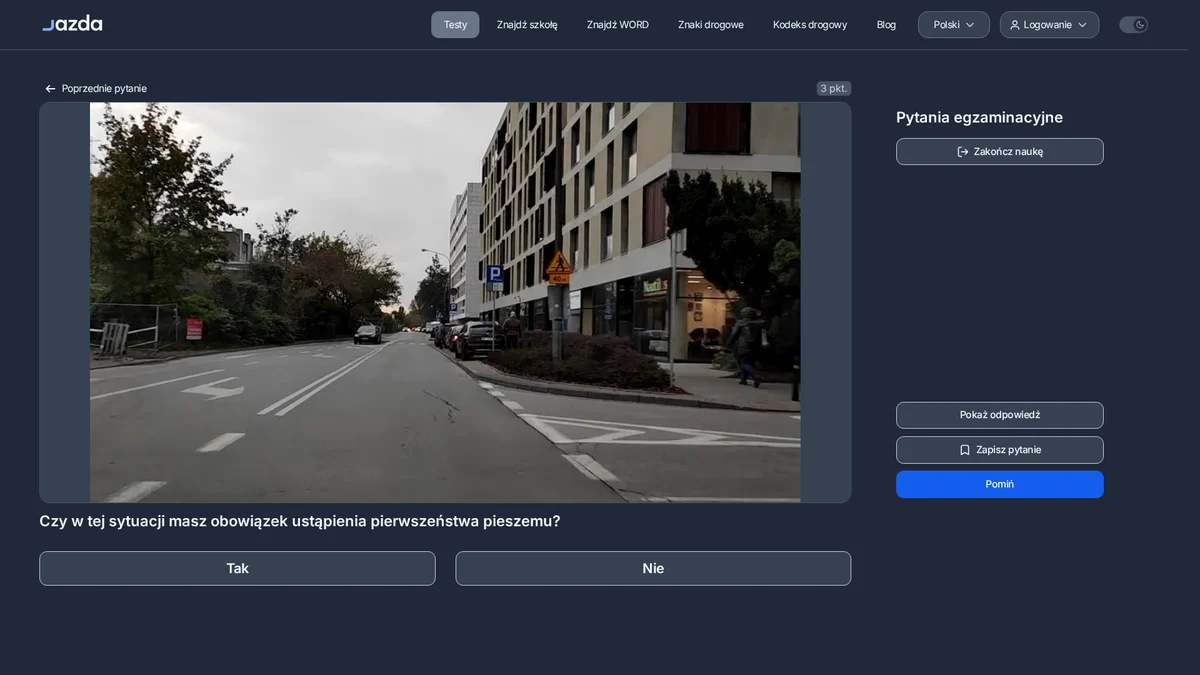1200x675 pixels.
Task: Click the question text about pieszemu
Action: pyautogui.click(x=300, y=521)
